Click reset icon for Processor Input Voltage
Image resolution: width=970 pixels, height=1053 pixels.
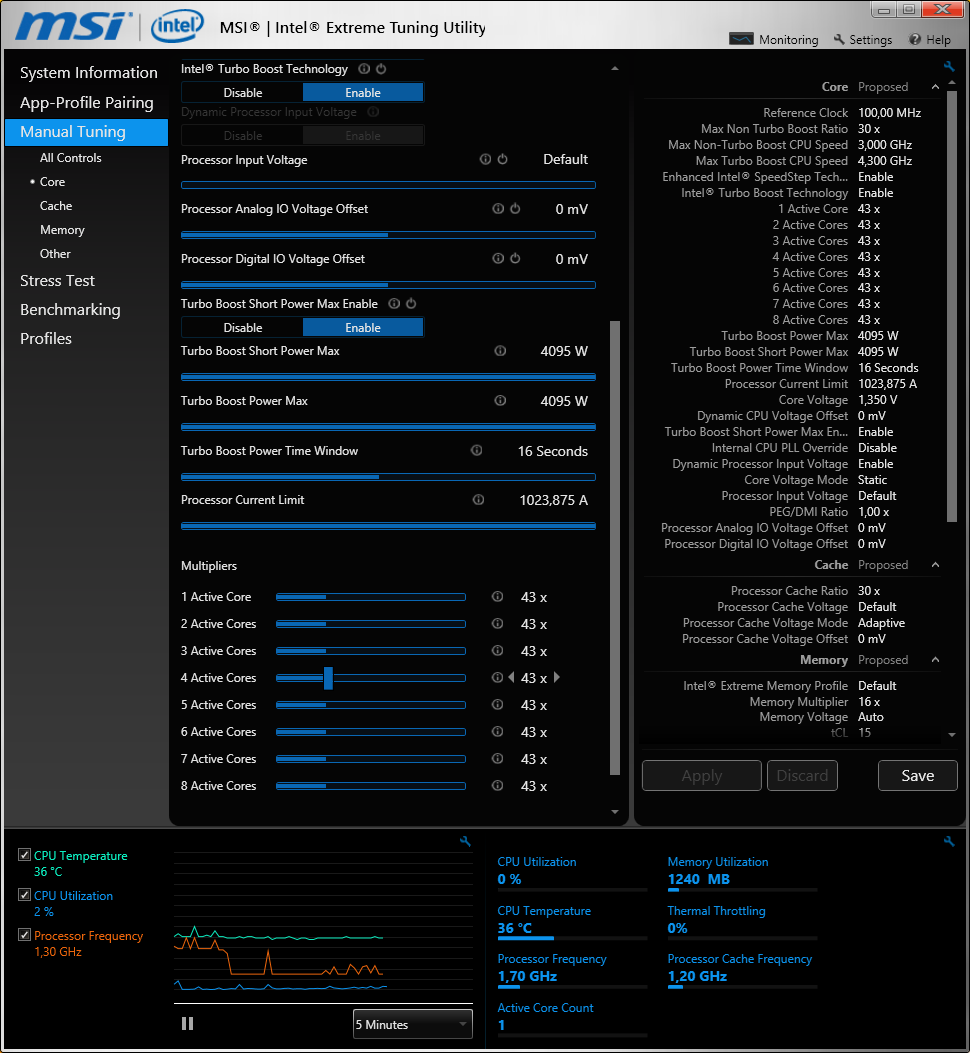(502, 159)
